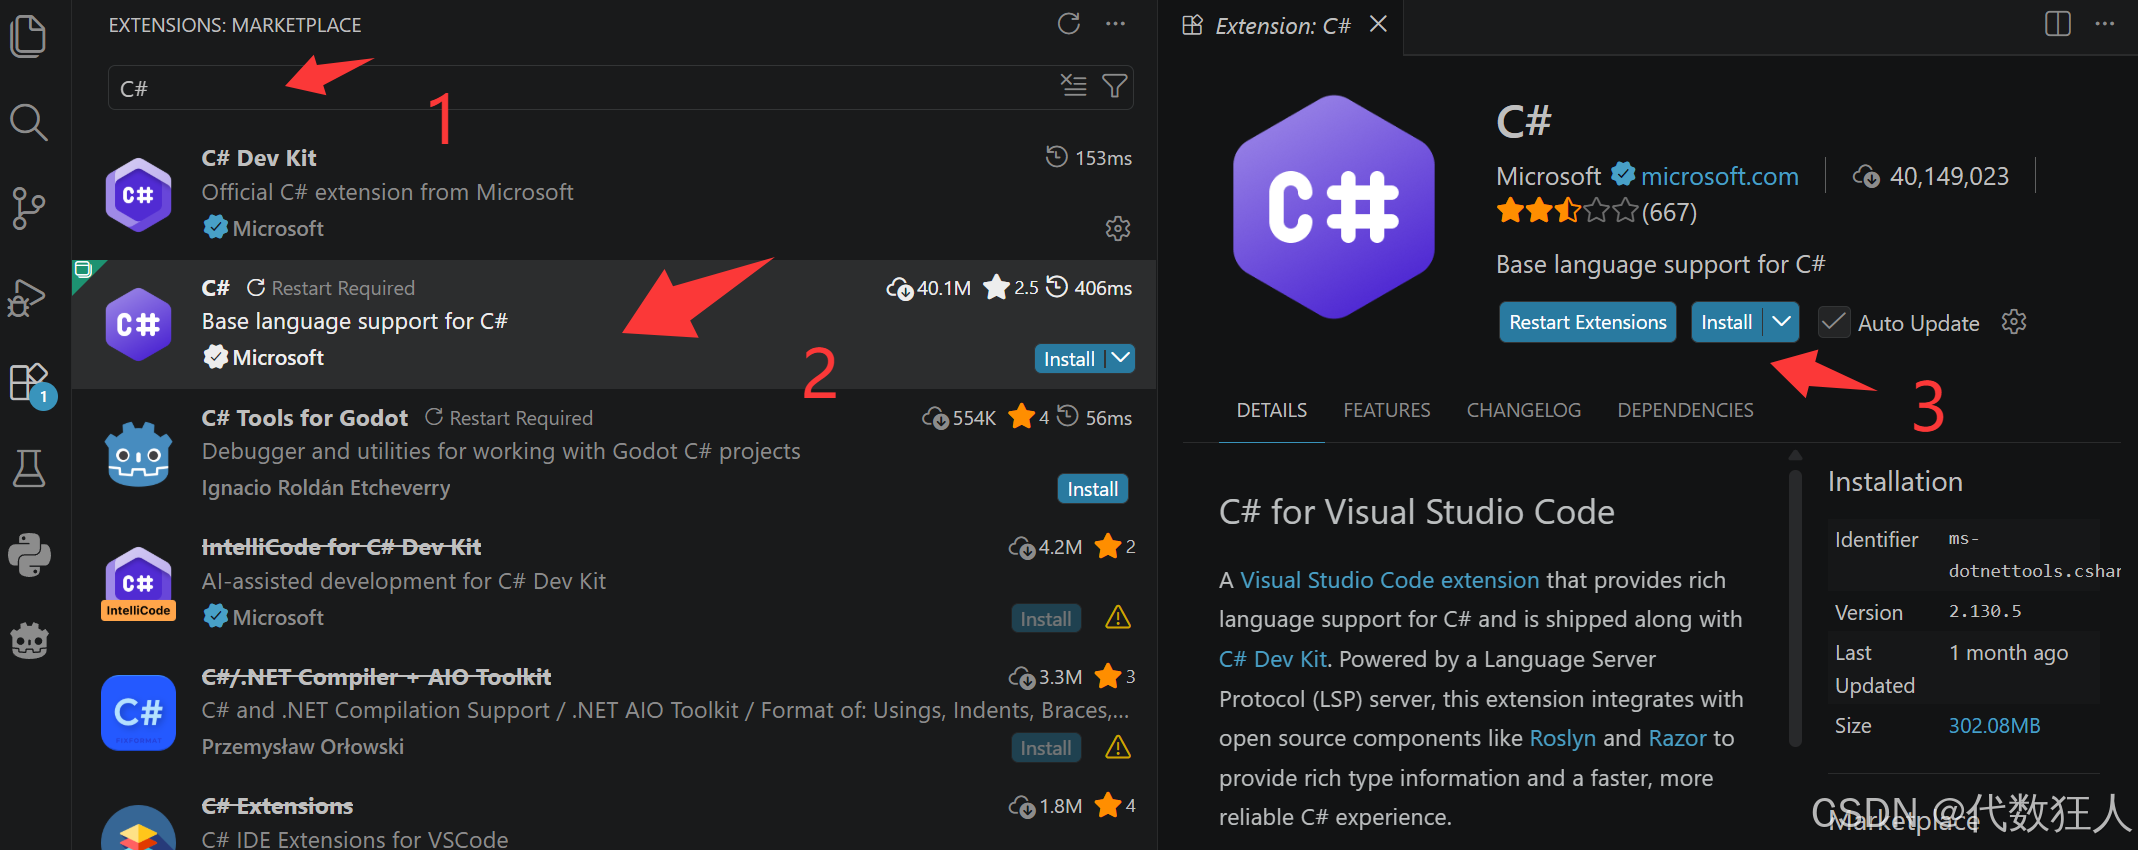Open marketplace Views and More Actions menu
Screen dimensions: 2138x850
pyautogui.click(x=1115, y=24)
